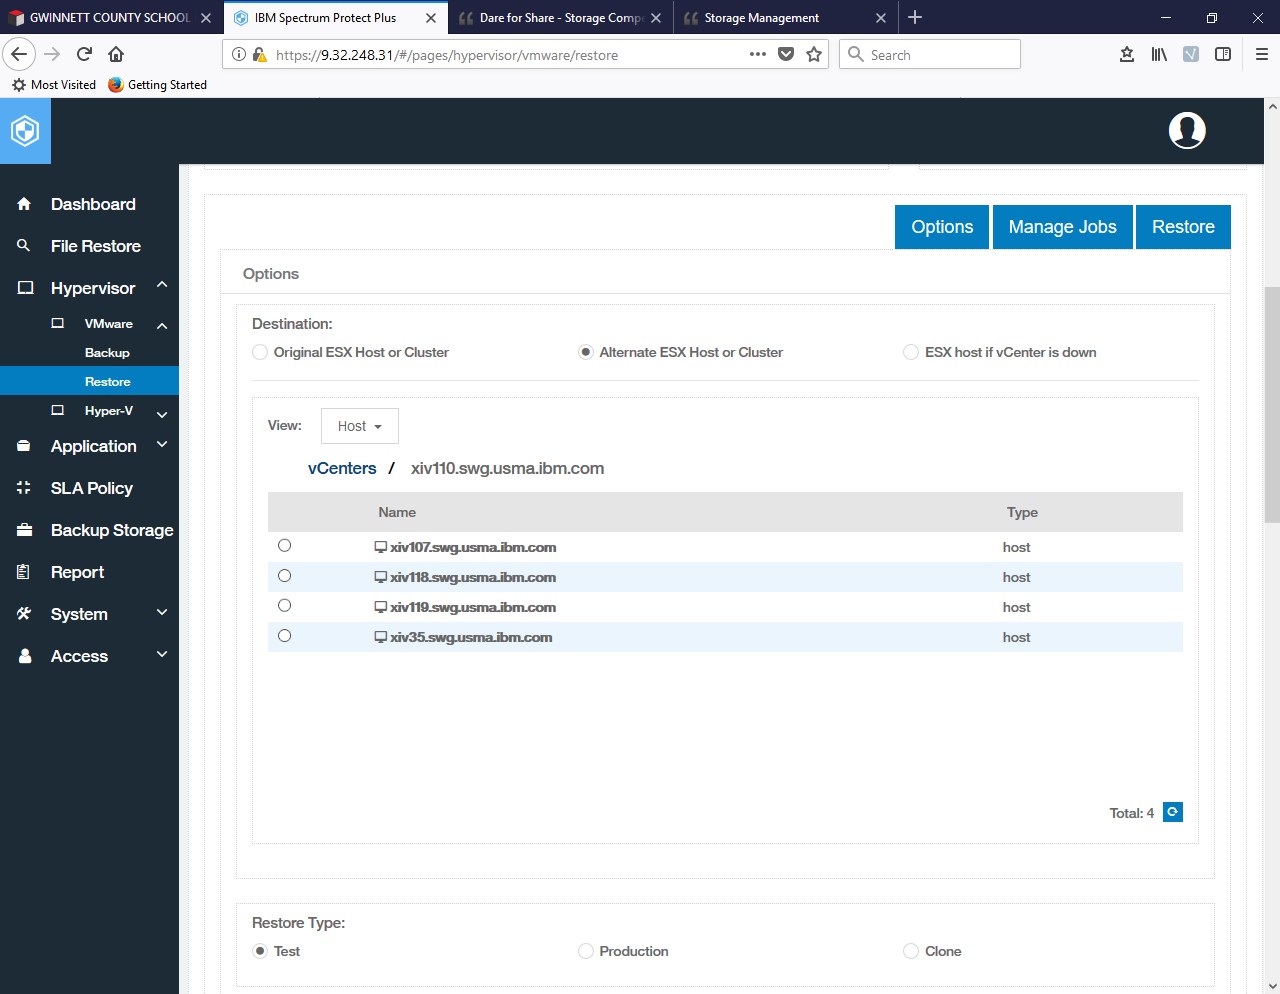This screenshot has height=994, width=1280.
Task: Open the Host view dropdown
Action: coord(359,425)
